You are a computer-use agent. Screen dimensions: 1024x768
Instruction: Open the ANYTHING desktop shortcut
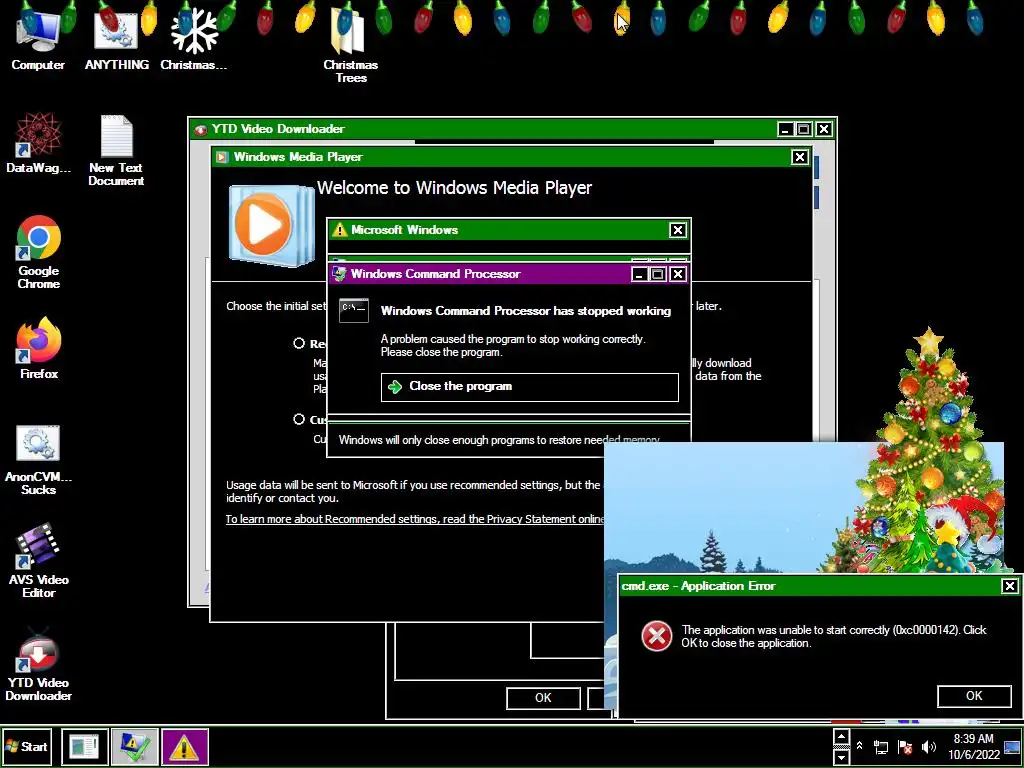(116, 39)
